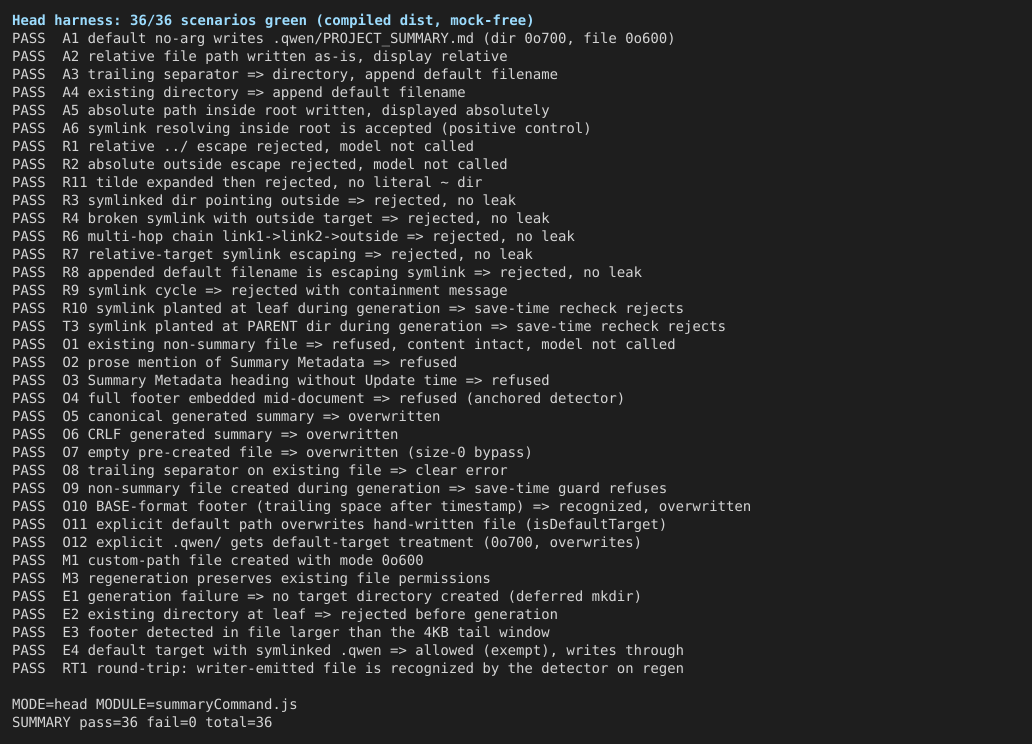
Task: Click the O6 CRLF generated summary line
Action: coord(205,435)
